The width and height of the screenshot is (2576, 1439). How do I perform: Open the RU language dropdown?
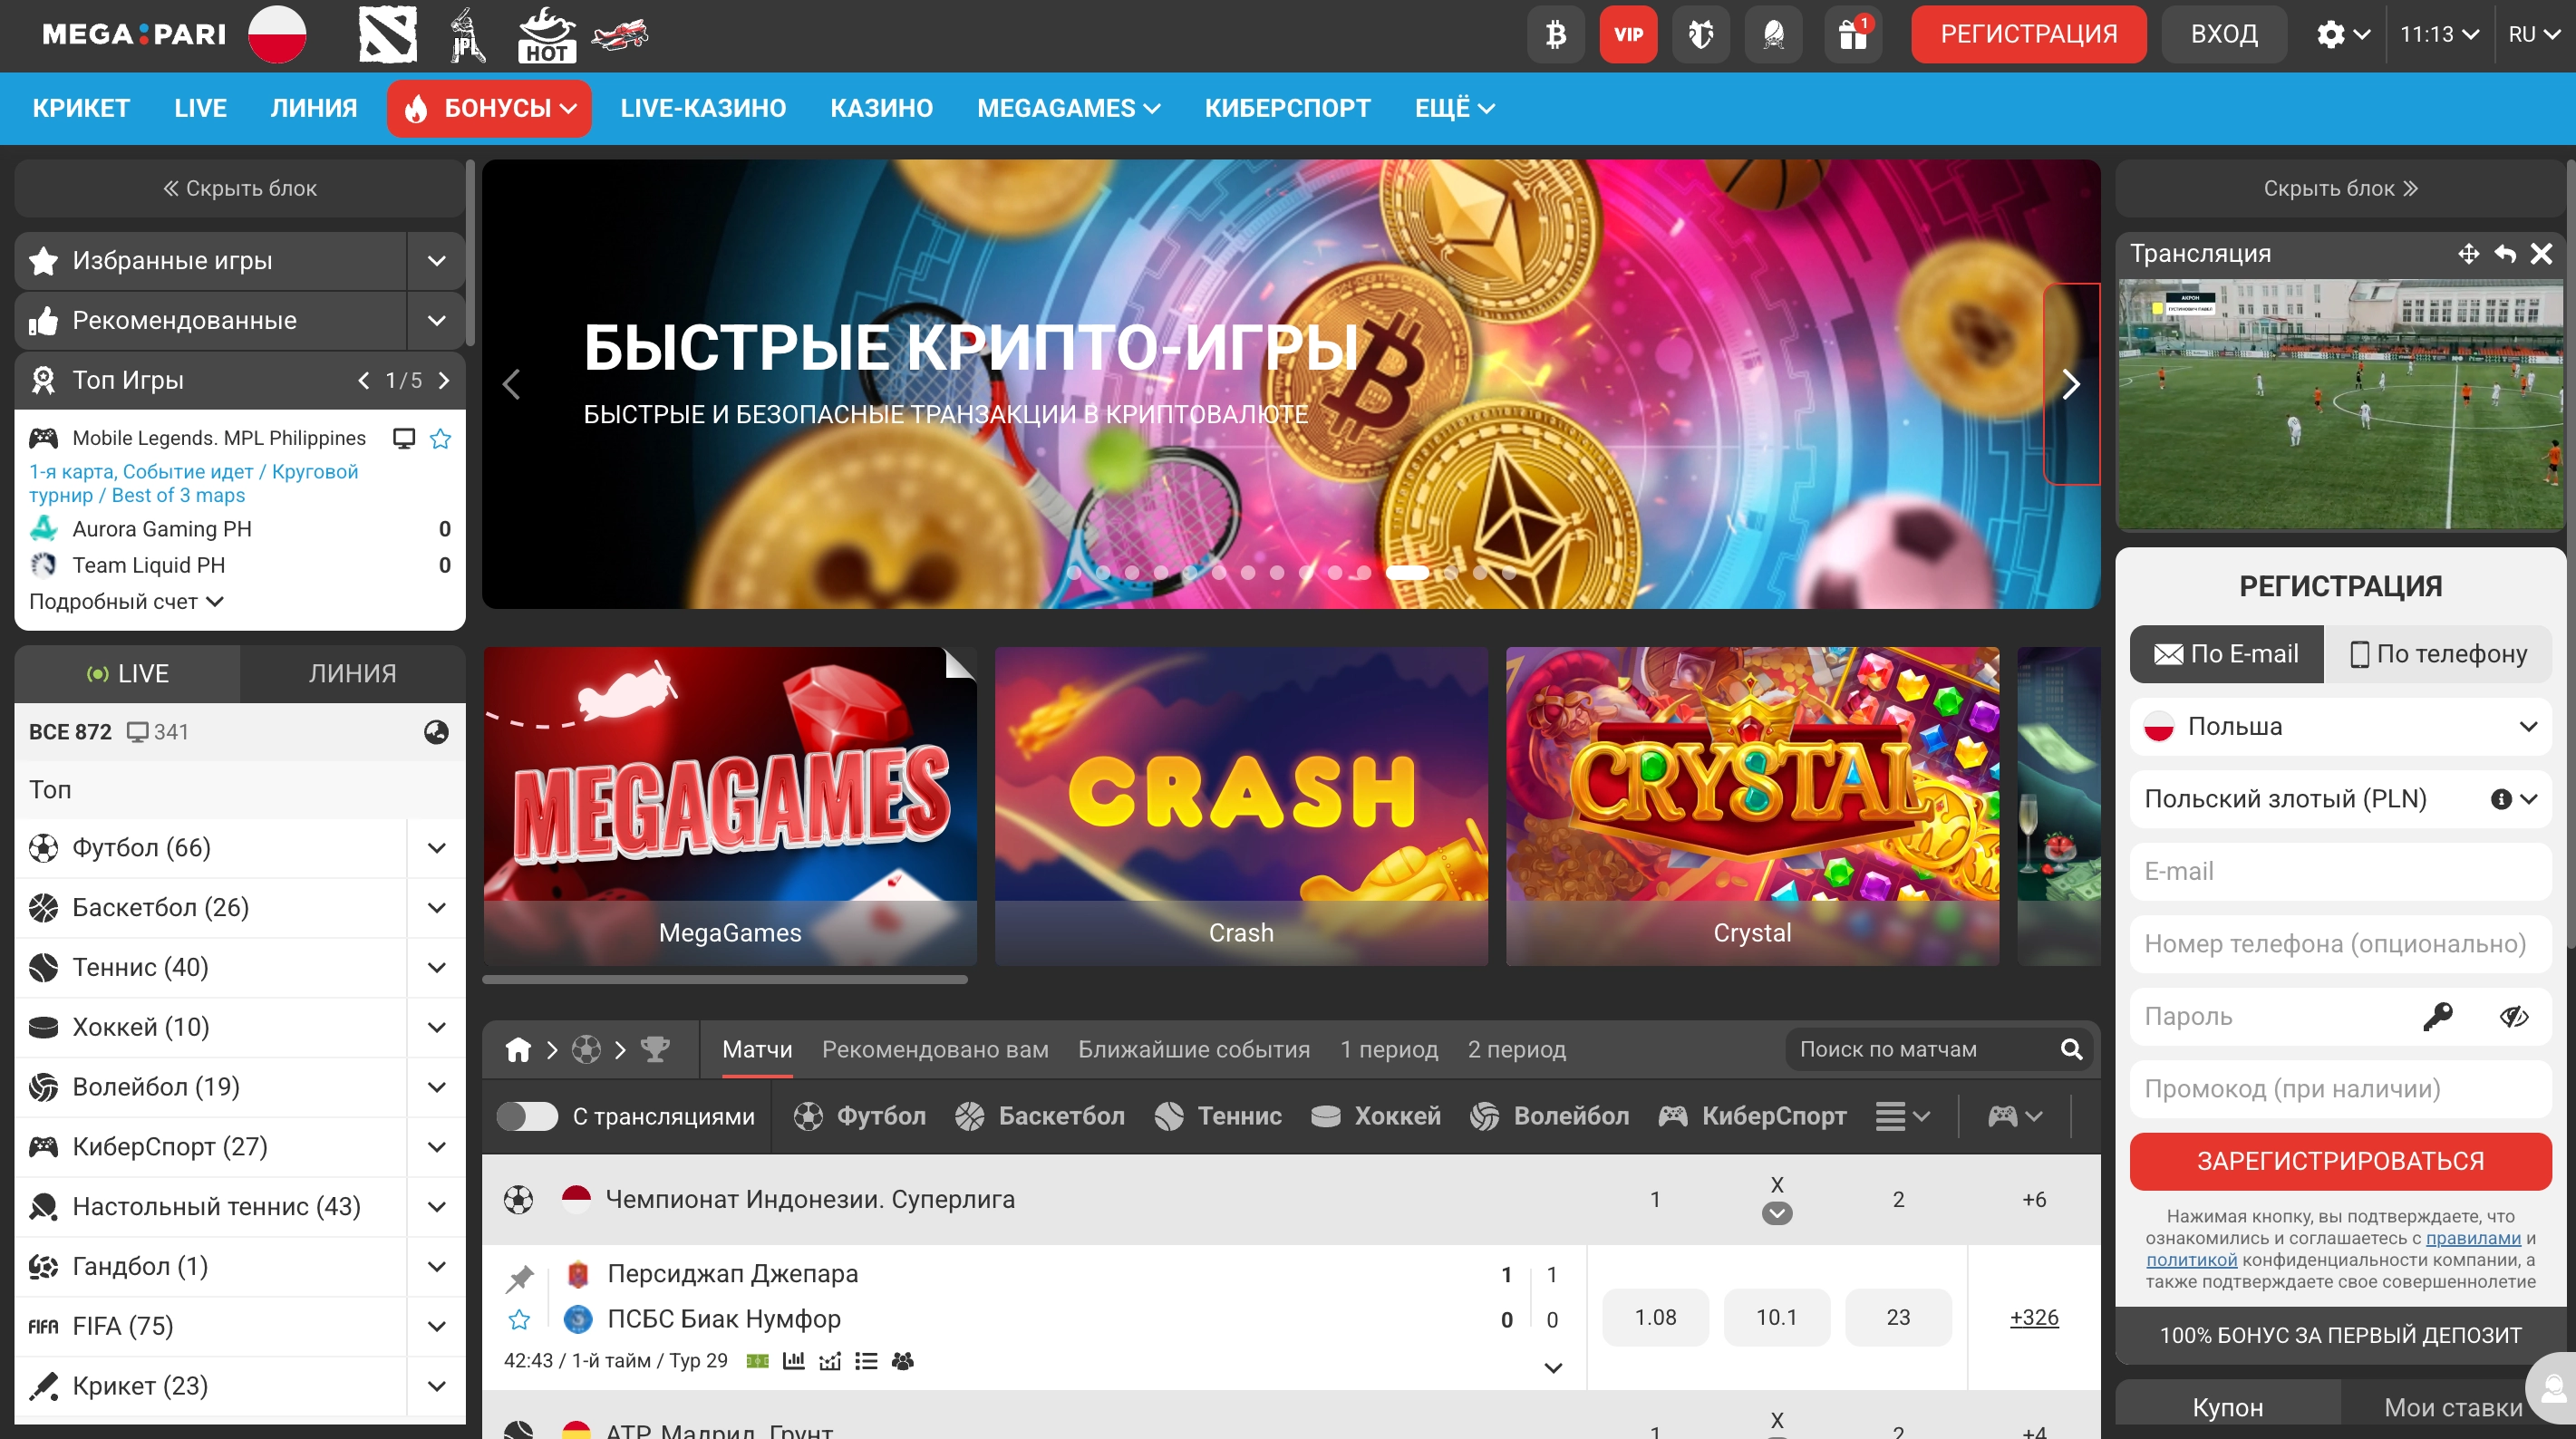point(2534,35)
